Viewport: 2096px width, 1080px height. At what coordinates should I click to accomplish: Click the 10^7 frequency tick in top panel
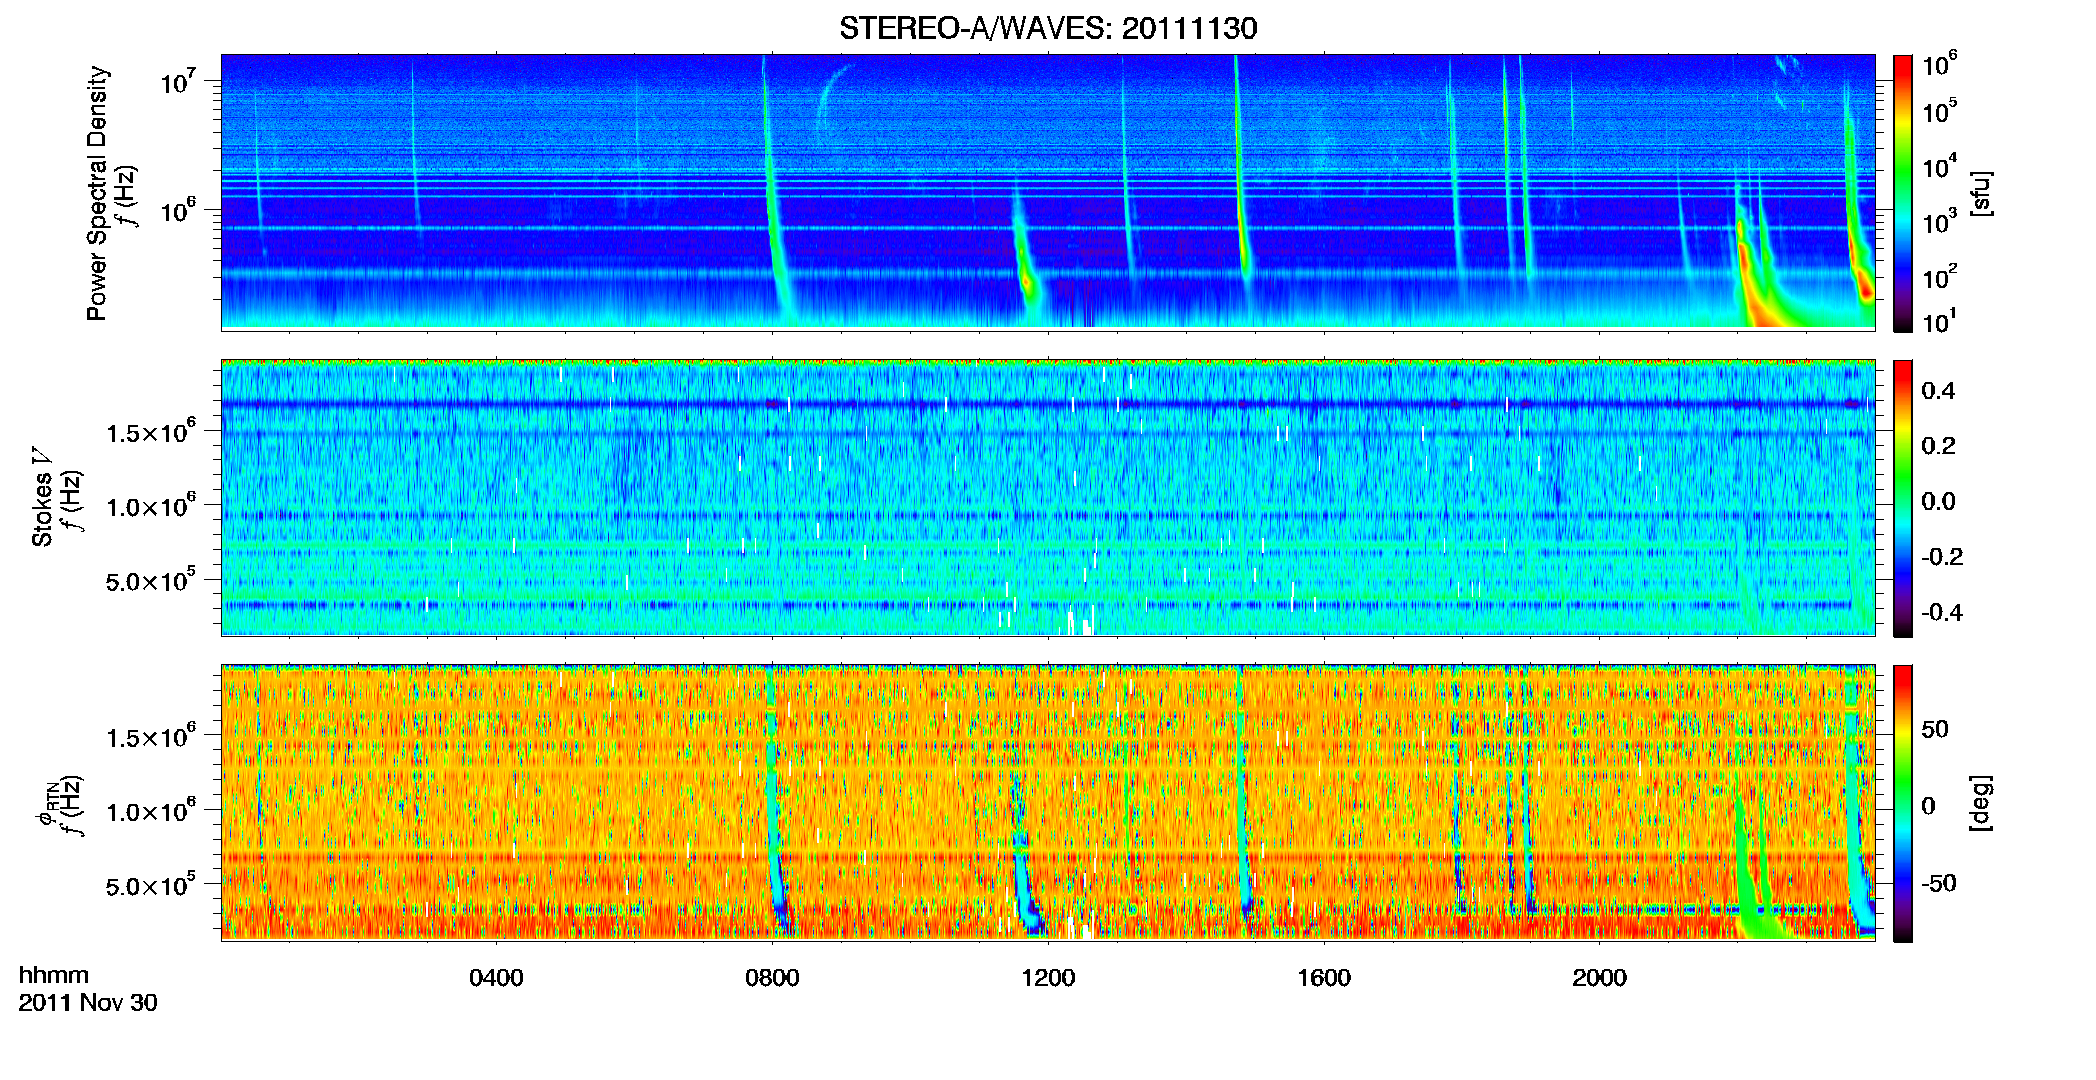179,81
